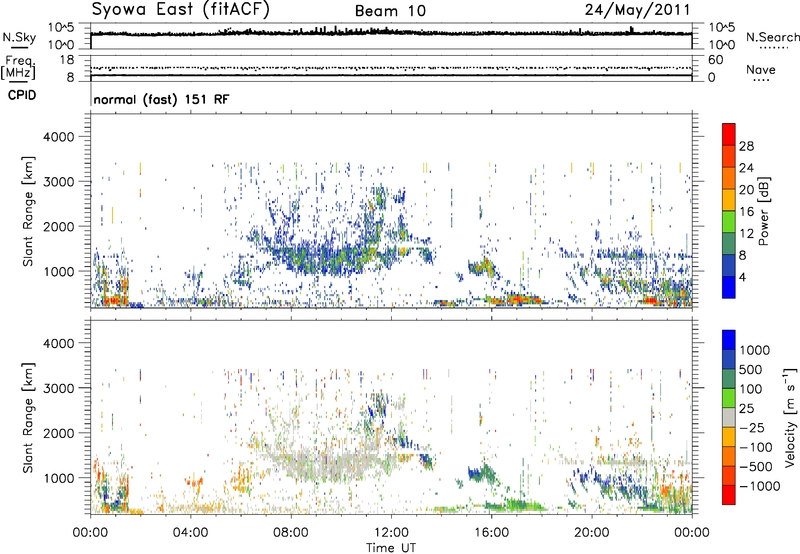Click the "16:00" time tick label
800x554 pixels.
coord(491,533)
